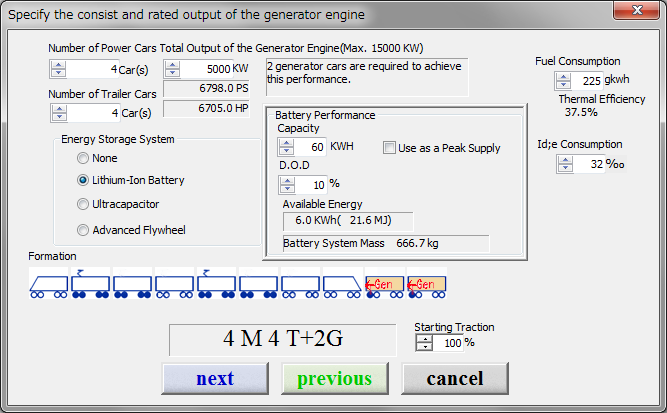Click the D.O.D field showing 10

pos(311,185)
